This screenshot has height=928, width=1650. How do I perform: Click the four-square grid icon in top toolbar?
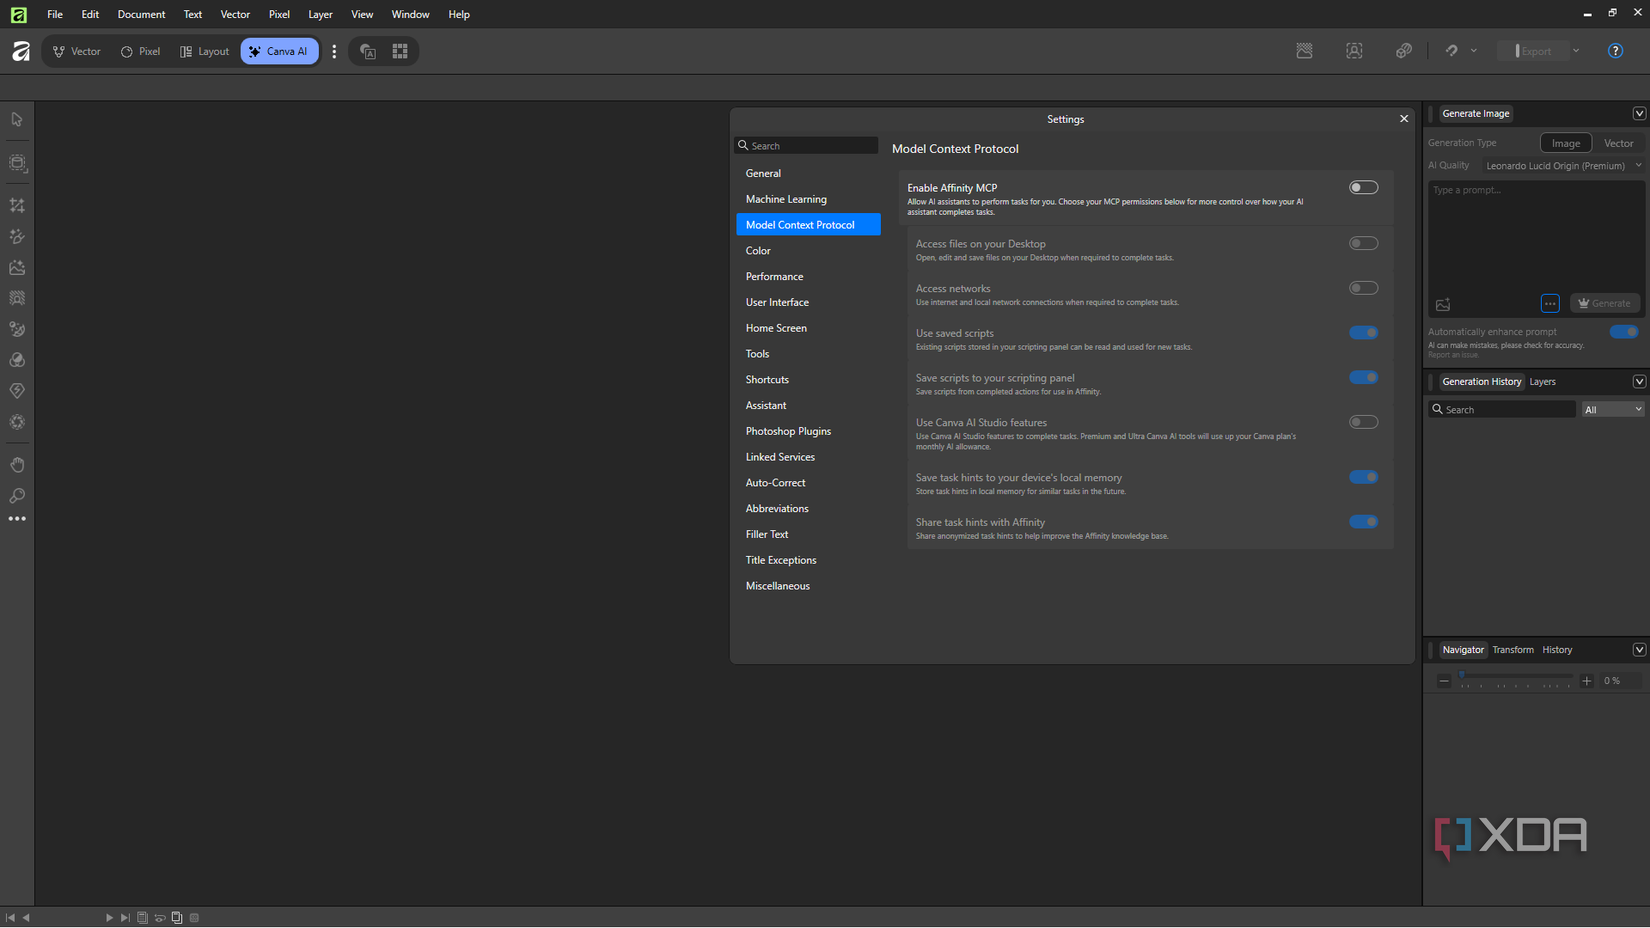[x=400, y=51]
